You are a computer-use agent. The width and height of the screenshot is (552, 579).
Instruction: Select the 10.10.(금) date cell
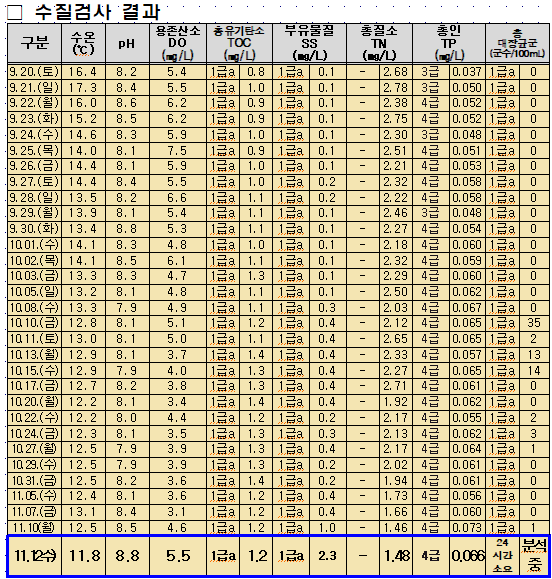(34, 323)
